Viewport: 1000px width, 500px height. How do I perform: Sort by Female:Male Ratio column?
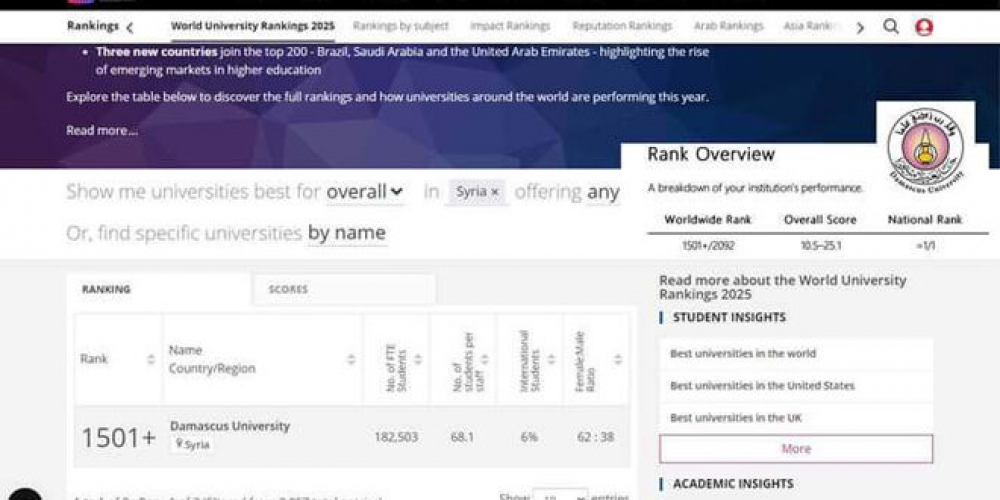coord(618,359)
